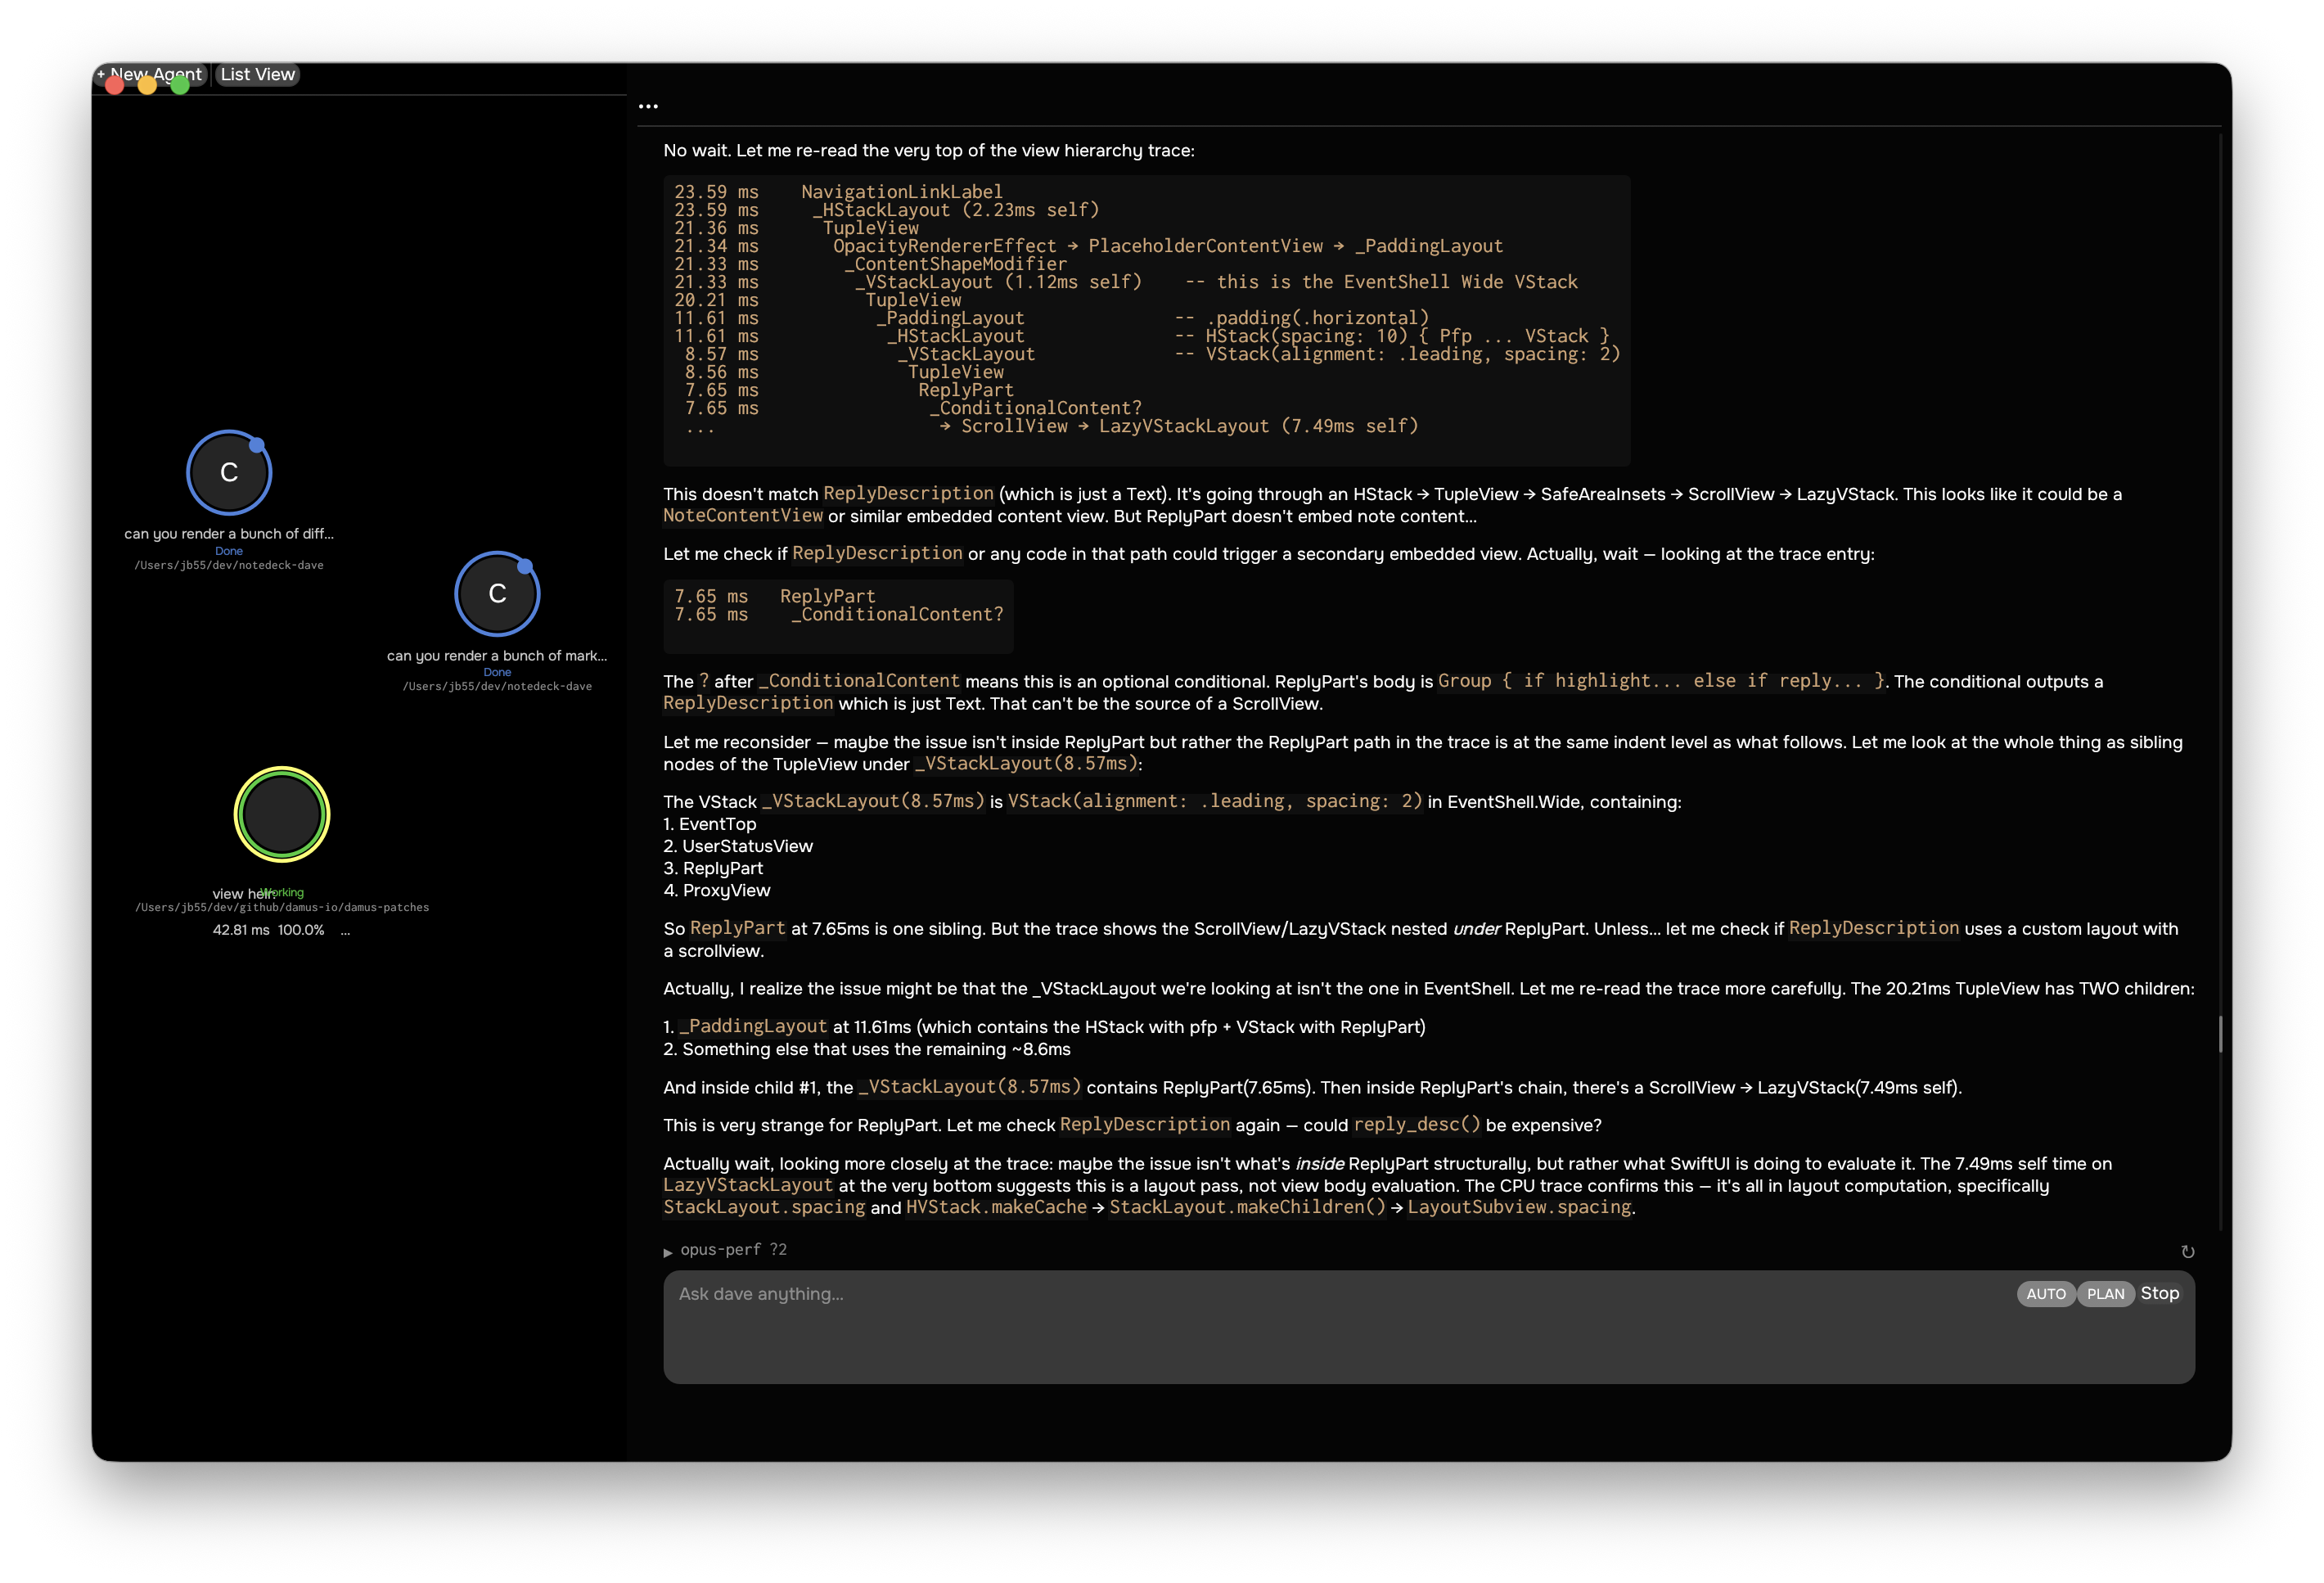The height and width of the screenshot is (1583, 2324).
Task: Select the green-ringed working agent circle
Action: click(282, 814)
